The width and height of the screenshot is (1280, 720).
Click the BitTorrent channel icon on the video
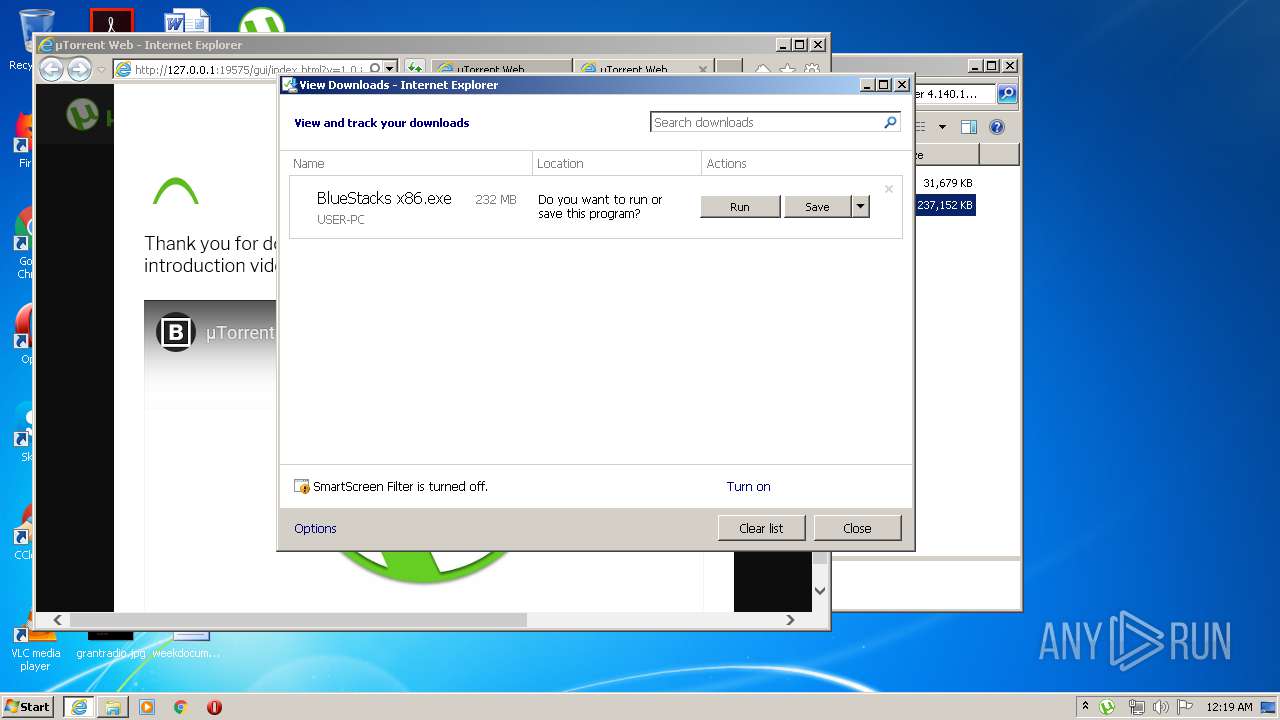click(x=175, y=332)
